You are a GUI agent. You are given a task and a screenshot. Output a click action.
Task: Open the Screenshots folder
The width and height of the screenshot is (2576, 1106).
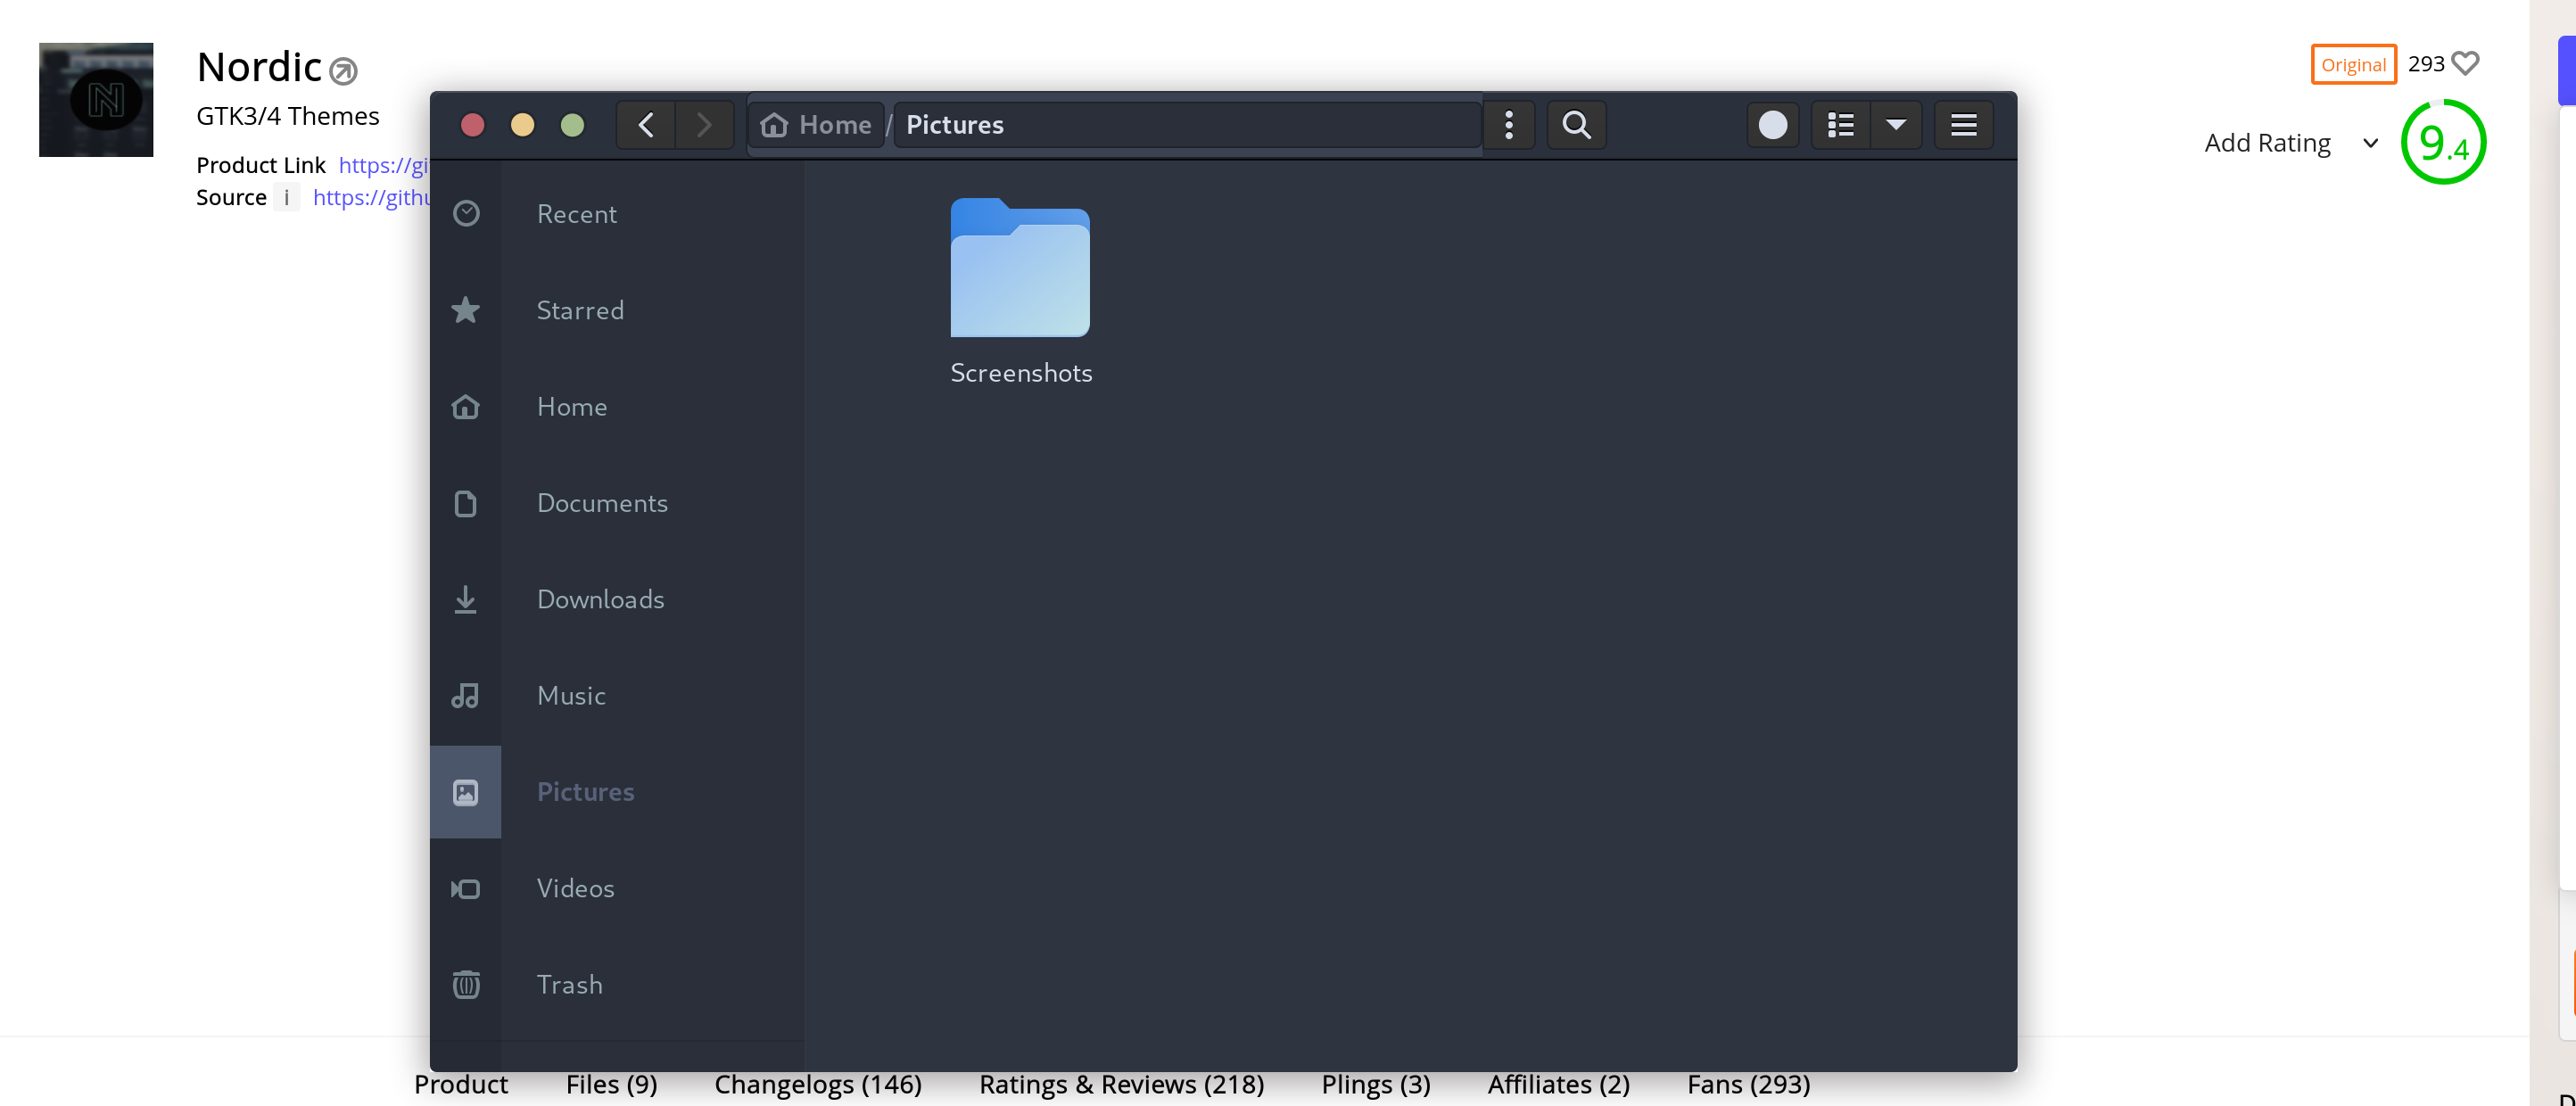point(1020,268)
